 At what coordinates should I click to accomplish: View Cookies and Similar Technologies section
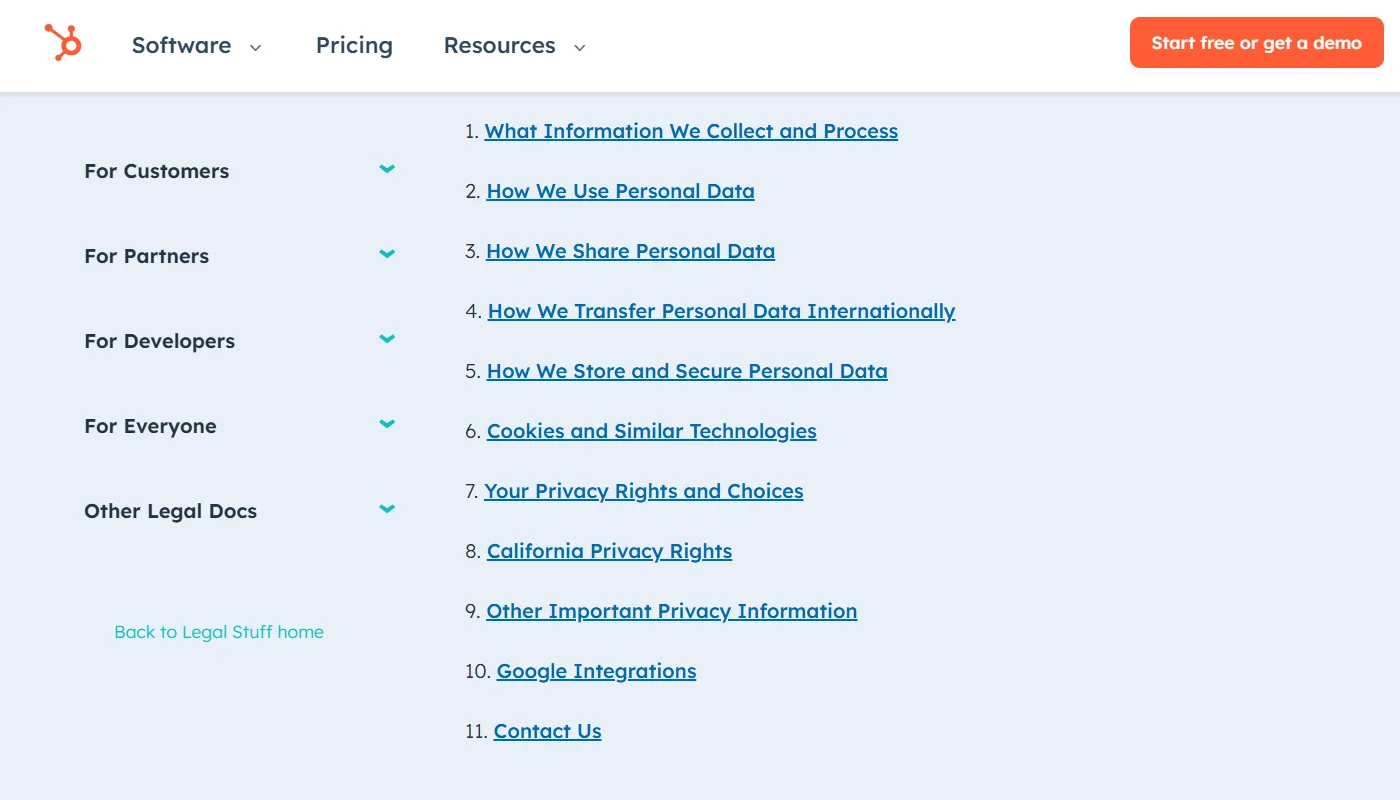(651, 431)
